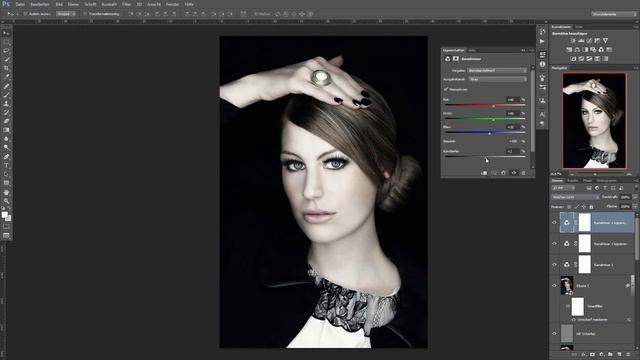
Task: Open the Vorgabe preset dropdown
Action: [x=497, y=71]
